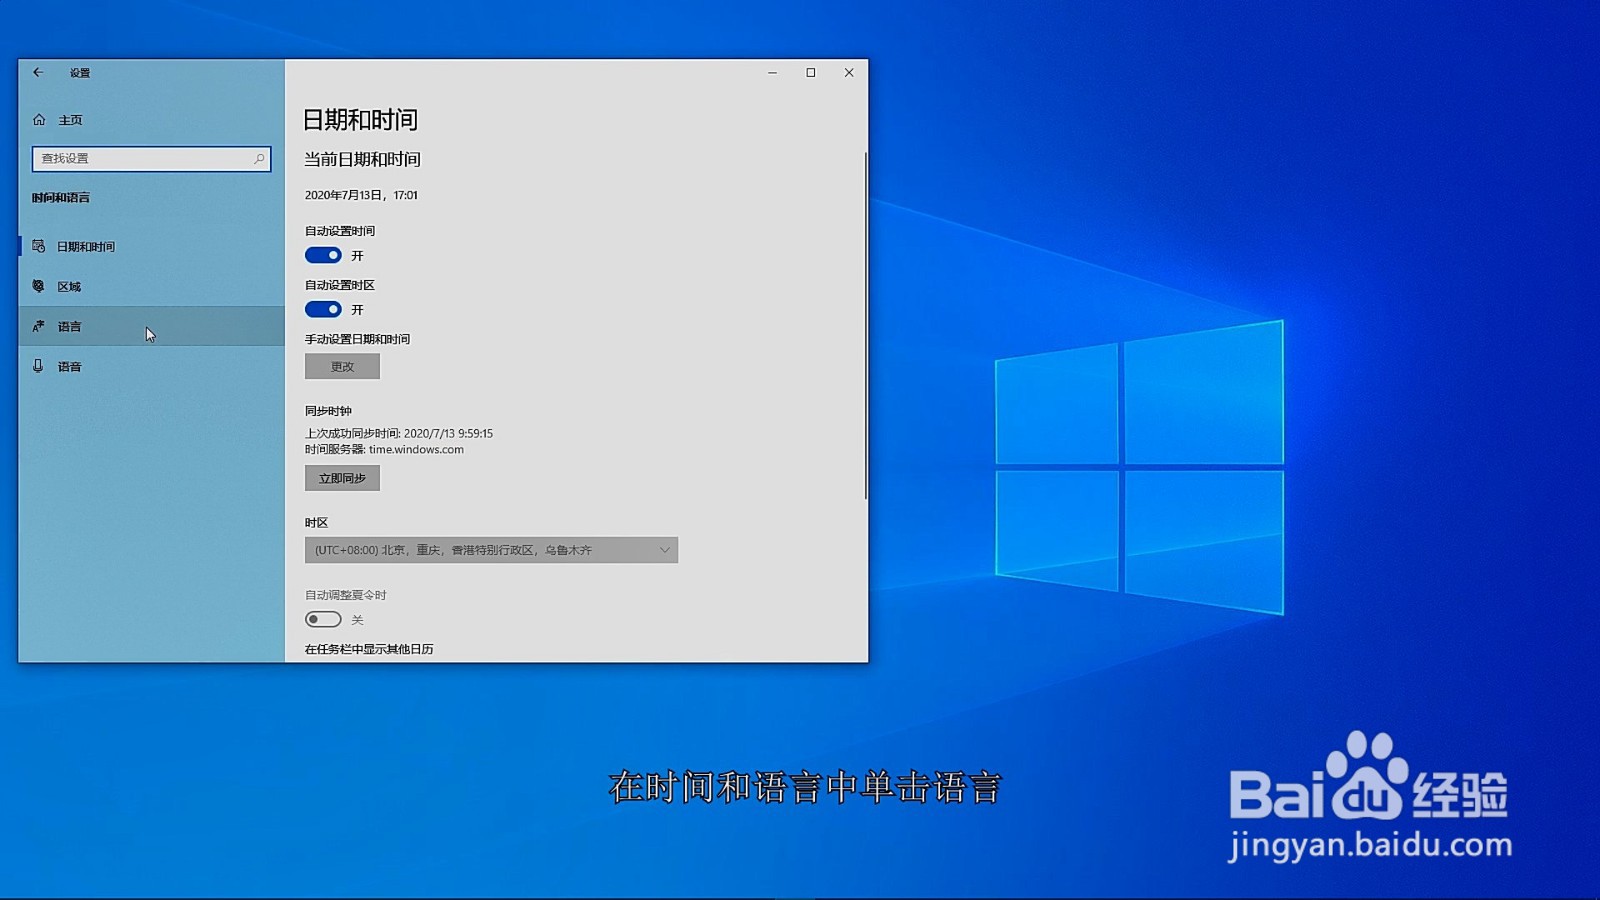1600x900 pixels.
Task: Click the 手动设置日期和时间 label
Action: pos(357,339)
